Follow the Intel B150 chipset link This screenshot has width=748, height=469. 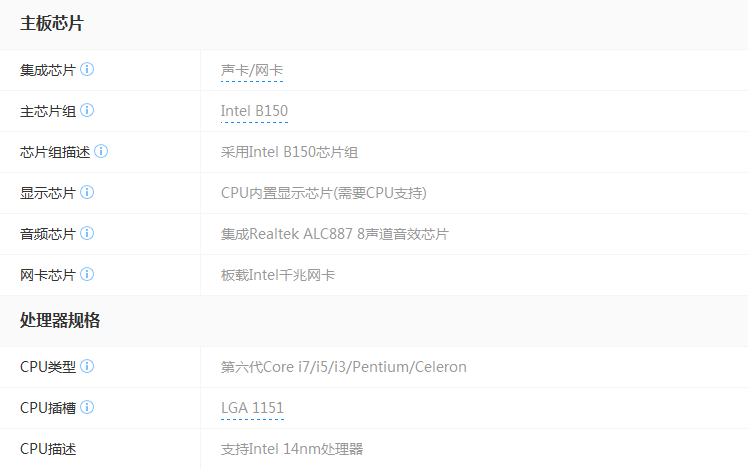click(x=254, y=111)
